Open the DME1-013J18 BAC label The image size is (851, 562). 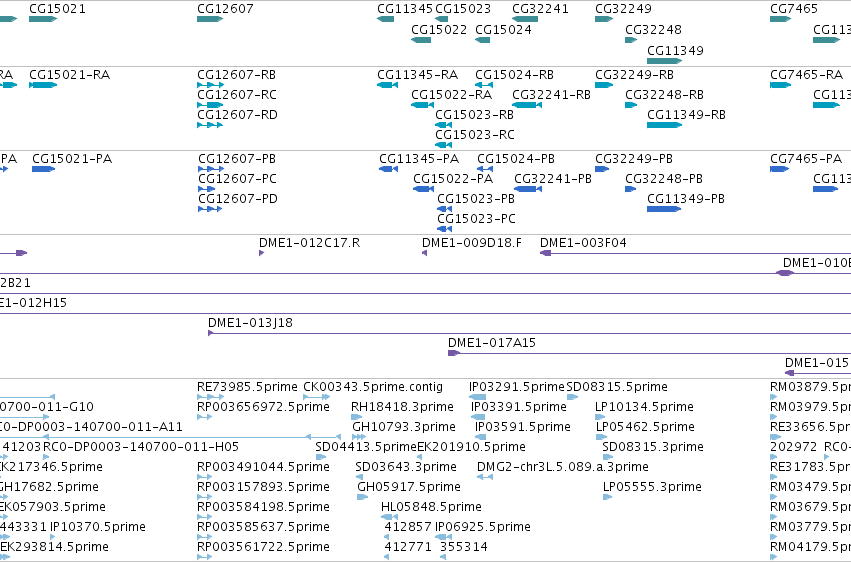250,323
